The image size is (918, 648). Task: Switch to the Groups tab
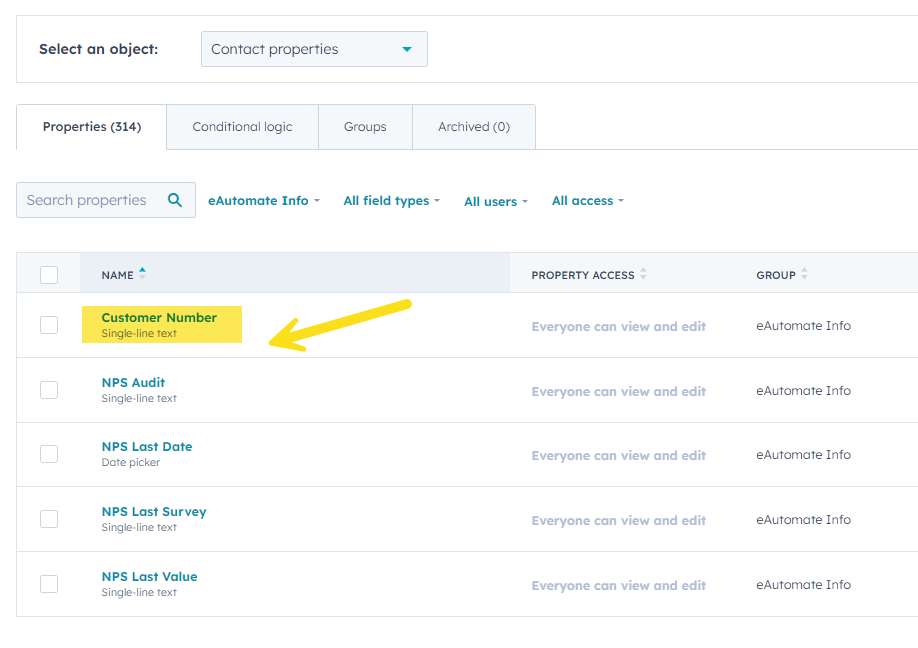365,127
